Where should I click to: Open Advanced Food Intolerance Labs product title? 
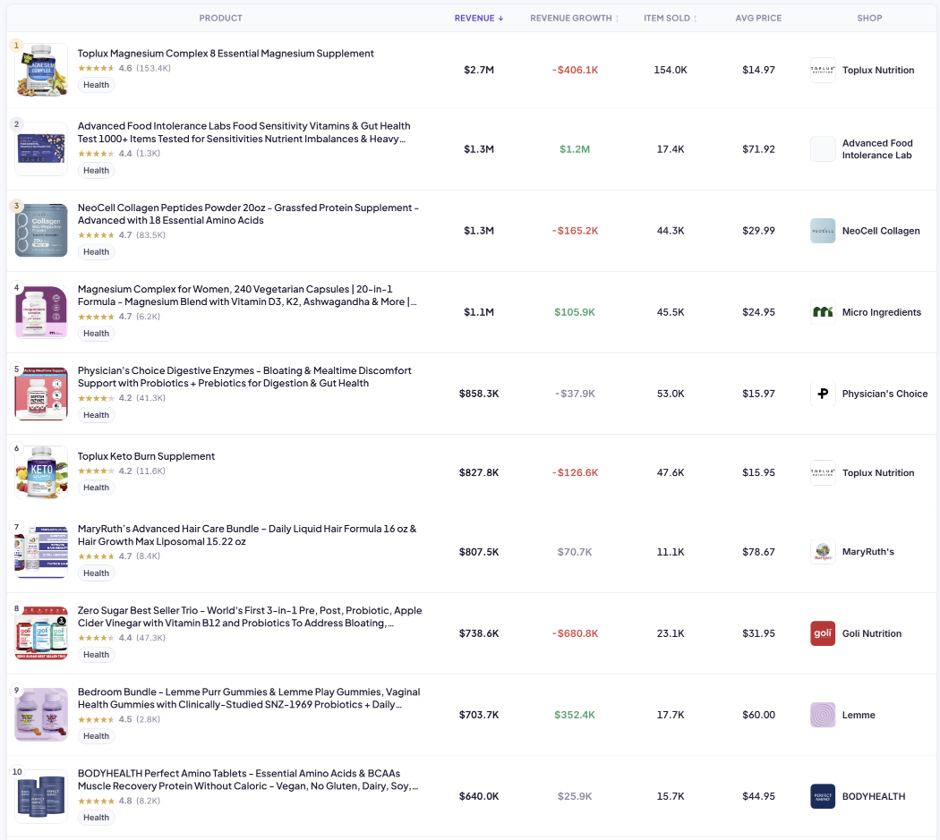click(x=244, y=133)
